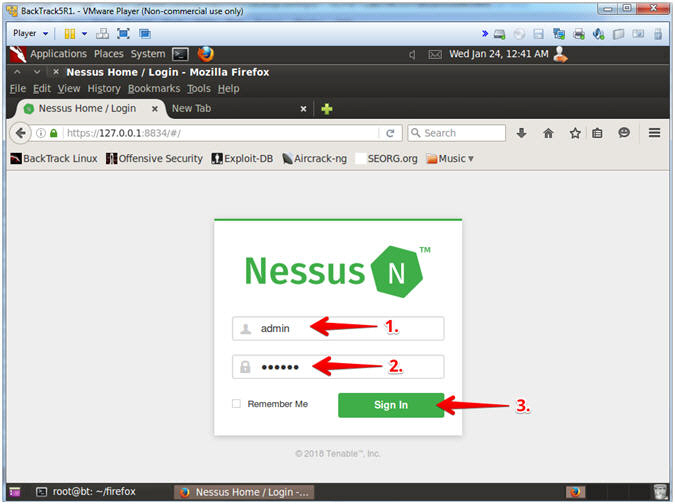Close the Nessus Home / Login tab
Image resolution: width=675 pixels, height=504 pixels.
pyautogui.click(x=155, y=109)
